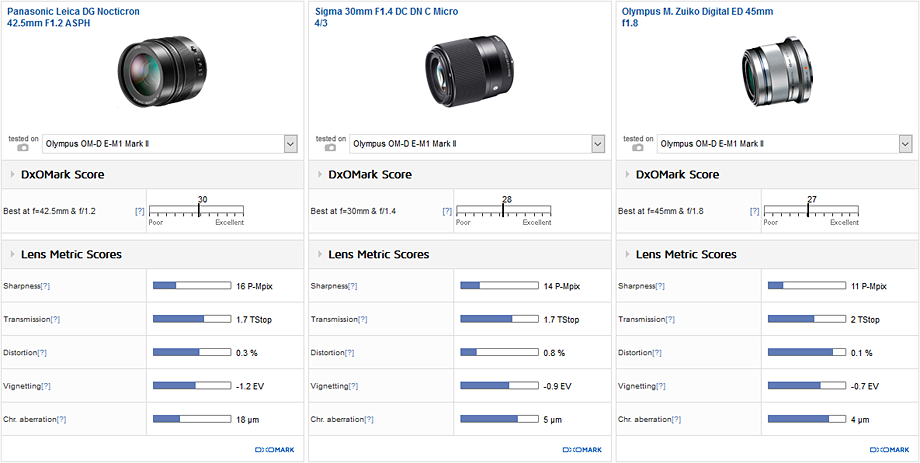Click the camera icon under Olympus 45mm tested on
Viewport: 920px width, 463px height.
pyautogui.click(x=638, y=148)
